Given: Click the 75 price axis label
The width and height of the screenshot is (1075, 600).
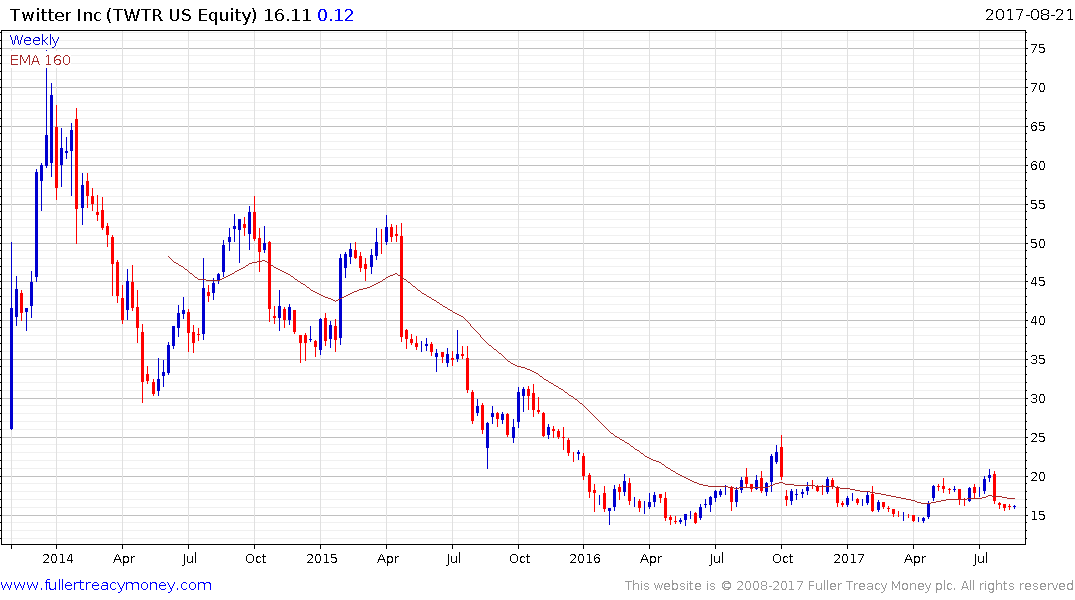Looking at the screenshot, I should tap(1037, 49).
